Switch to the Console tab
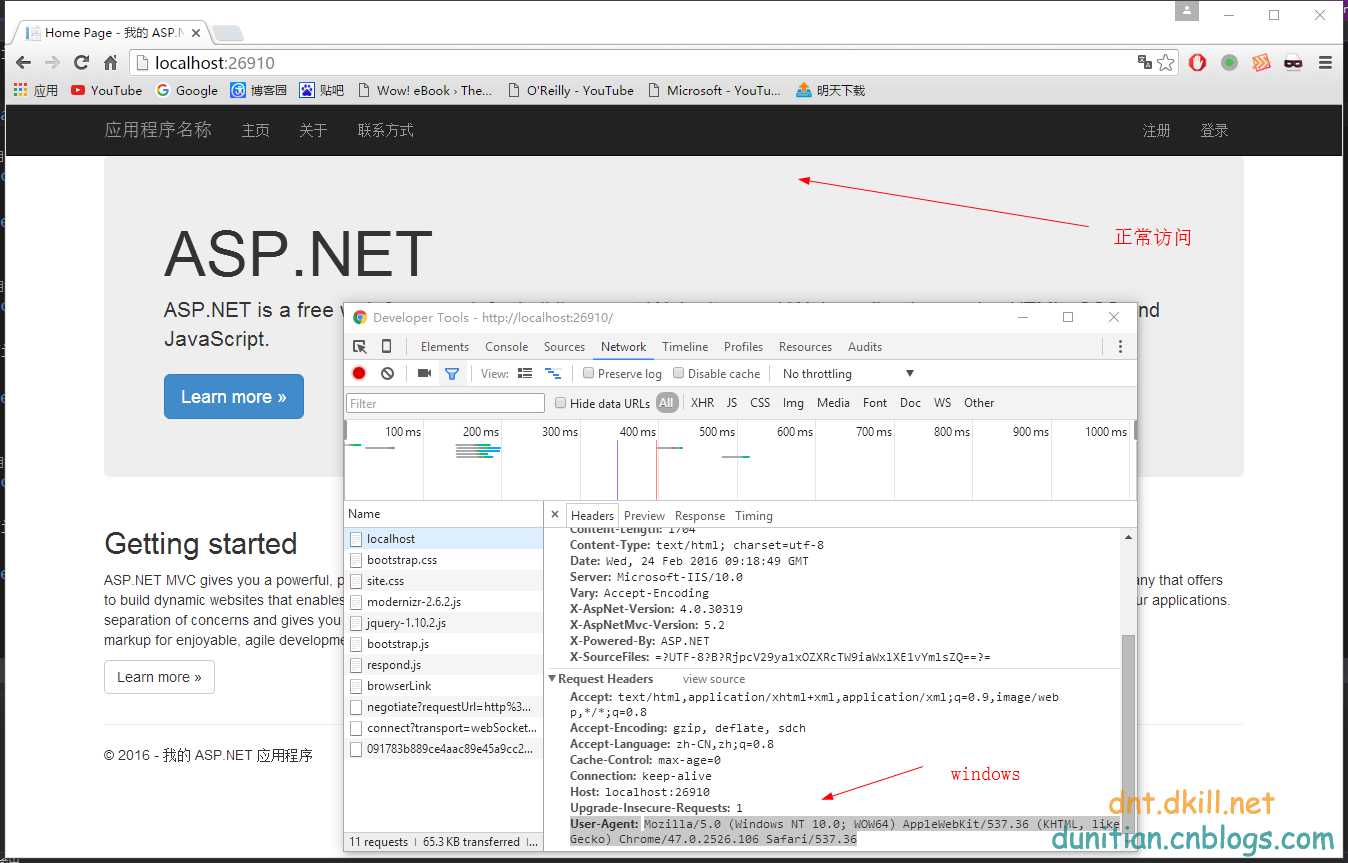This screenshot has width=1348, height=863. 507,346
